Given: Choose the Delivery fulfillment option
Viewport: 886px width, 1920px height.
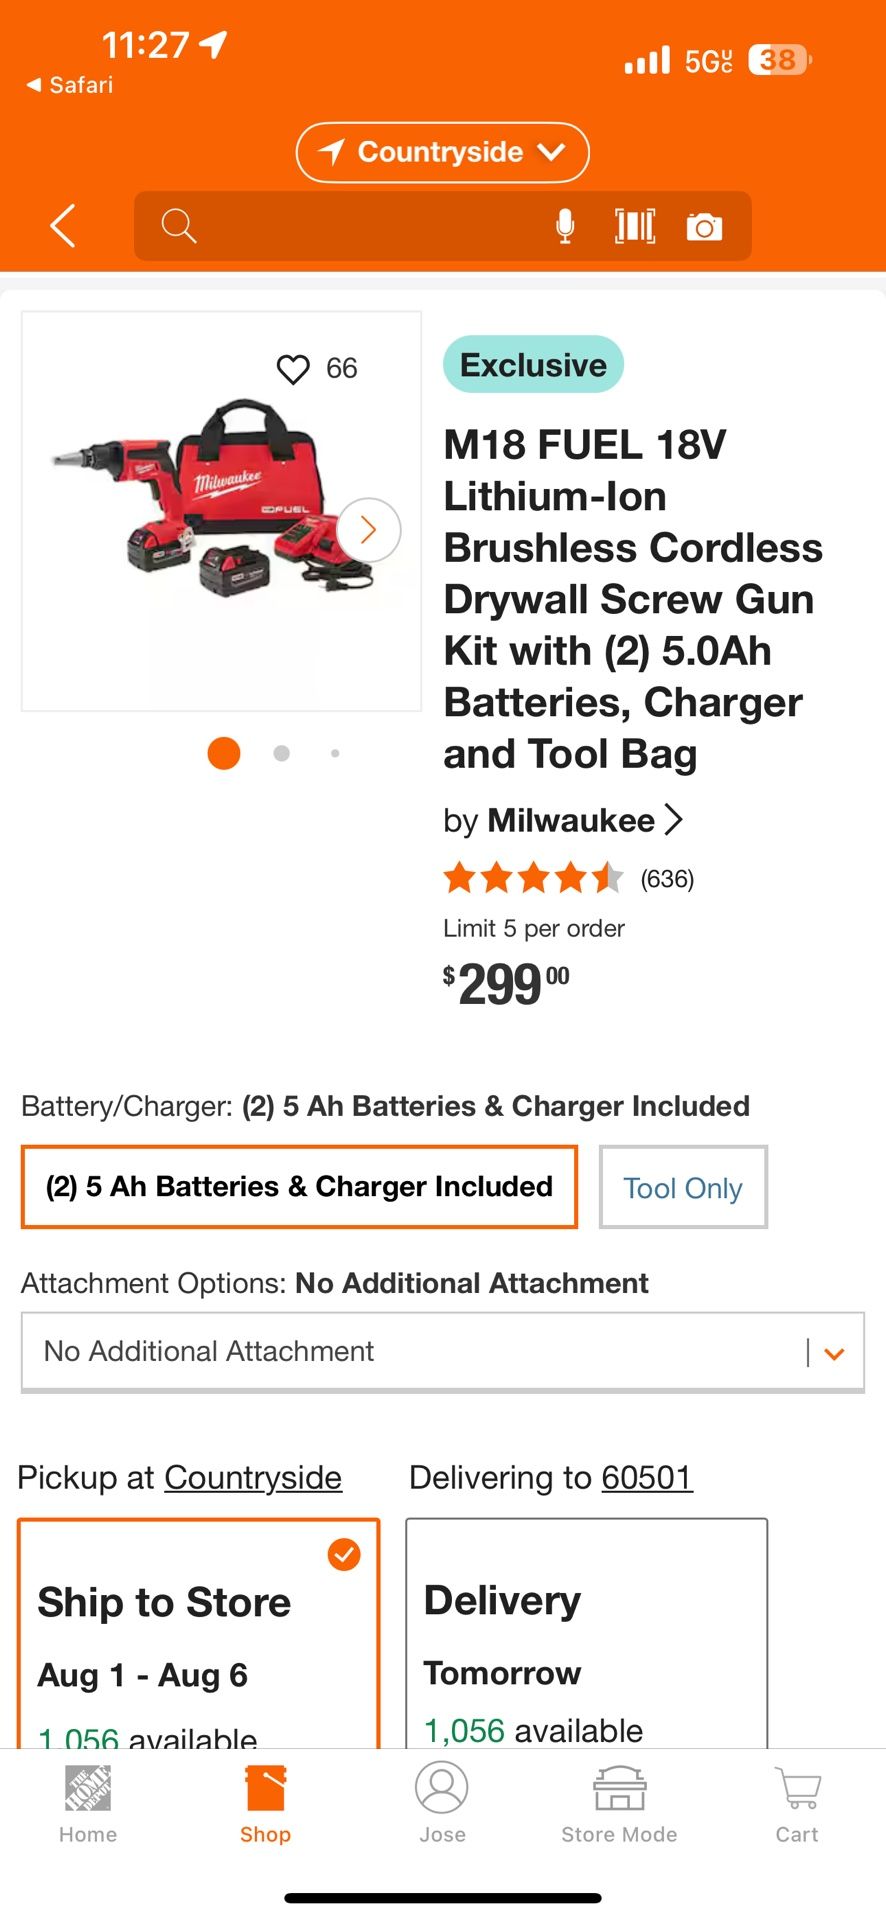Looking at the screenshot, I should pyautogui.click(x=586, y=1634).
